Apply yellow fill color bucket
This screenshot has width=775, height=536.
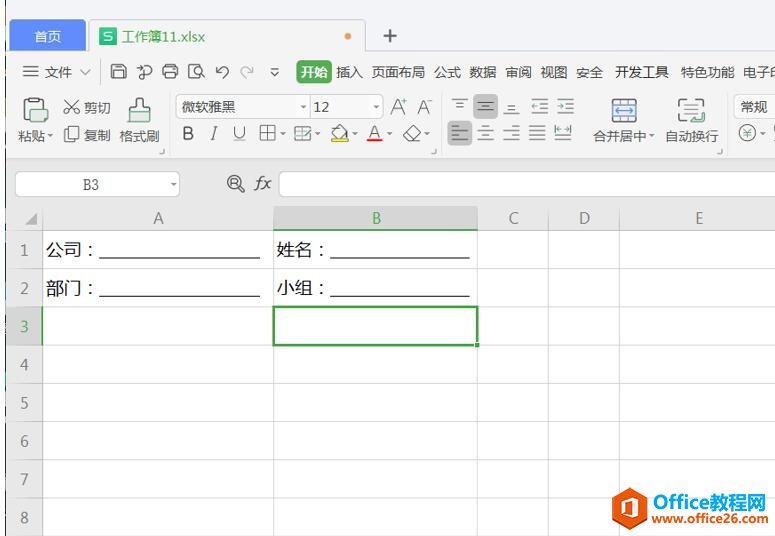click(x=340, y=133)
